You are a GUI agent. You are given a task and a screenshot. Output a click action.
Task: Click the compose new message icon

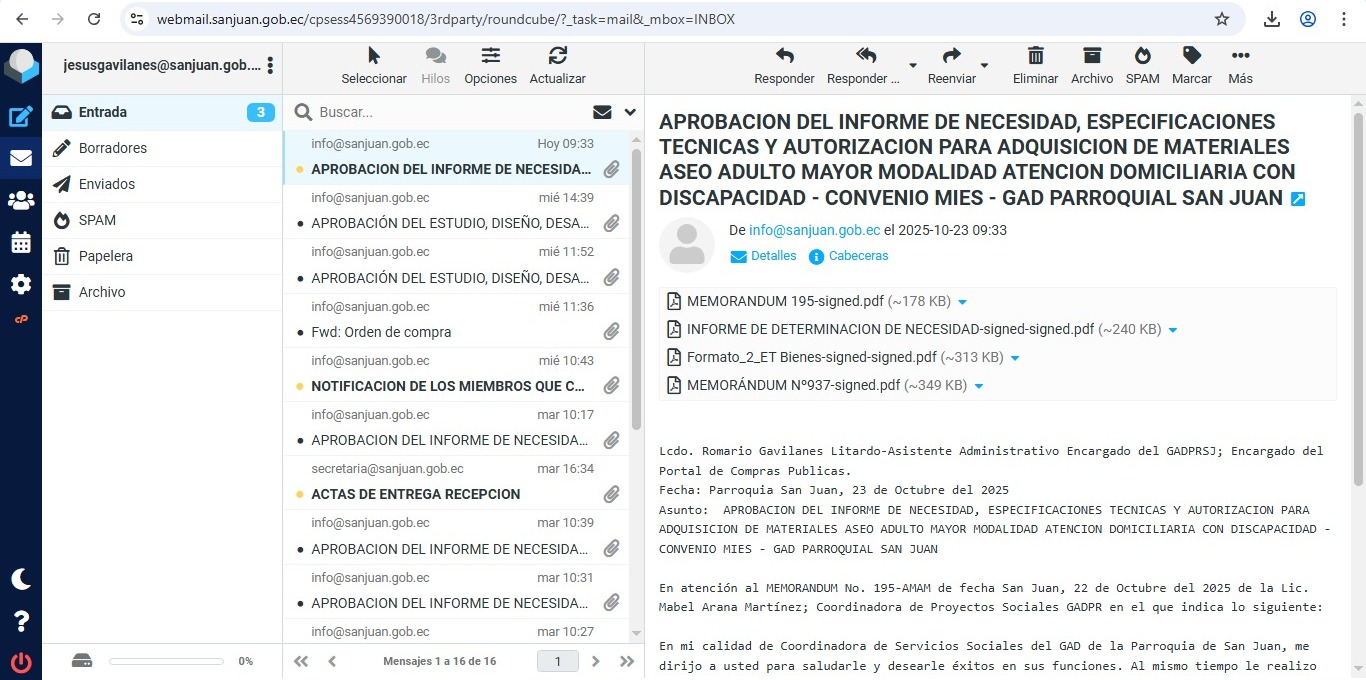[x=21, y=117]
